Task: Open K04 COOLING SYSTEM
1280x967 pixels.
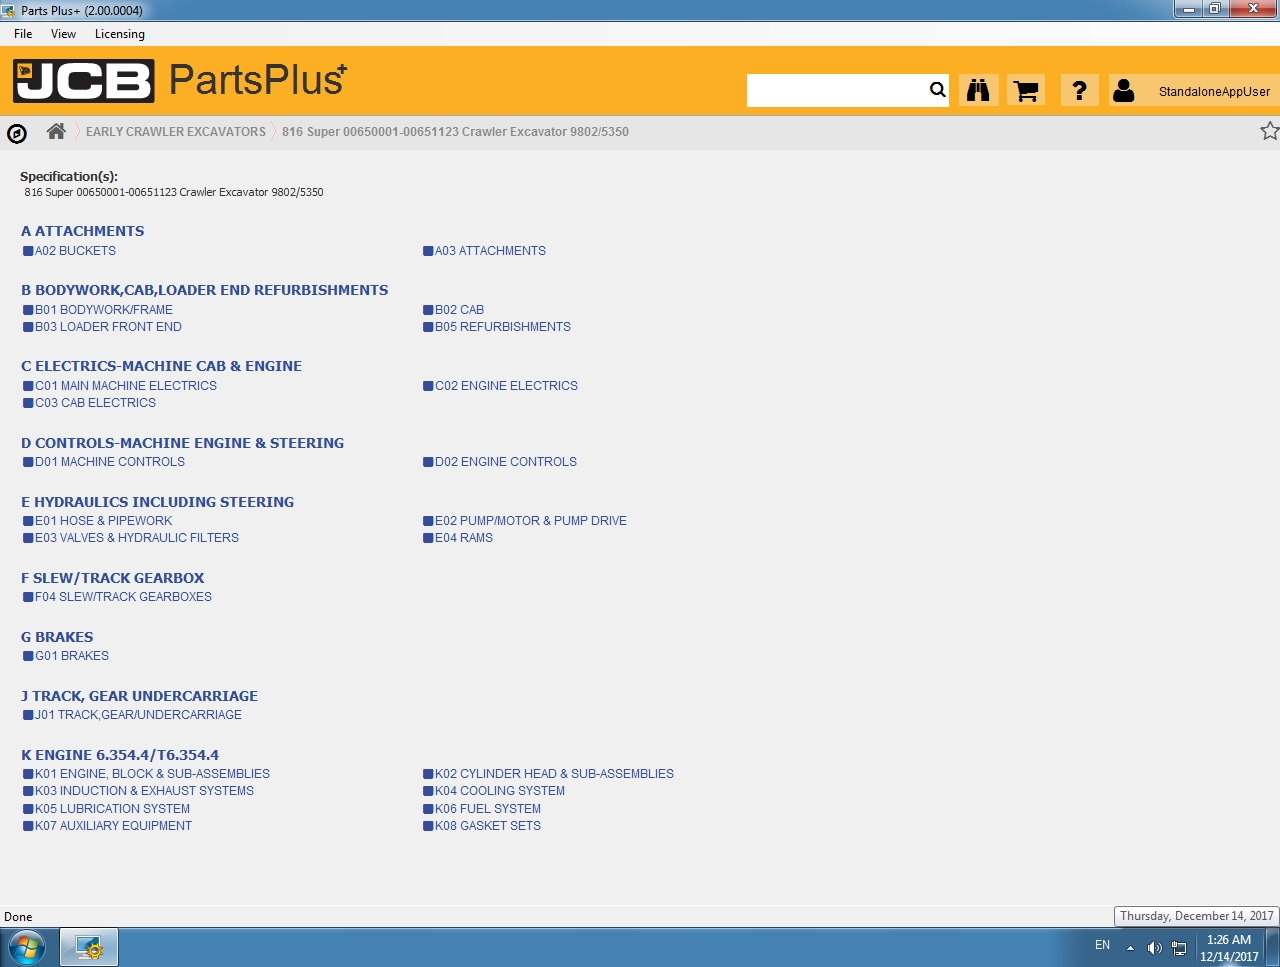Action: coord(500,791)
